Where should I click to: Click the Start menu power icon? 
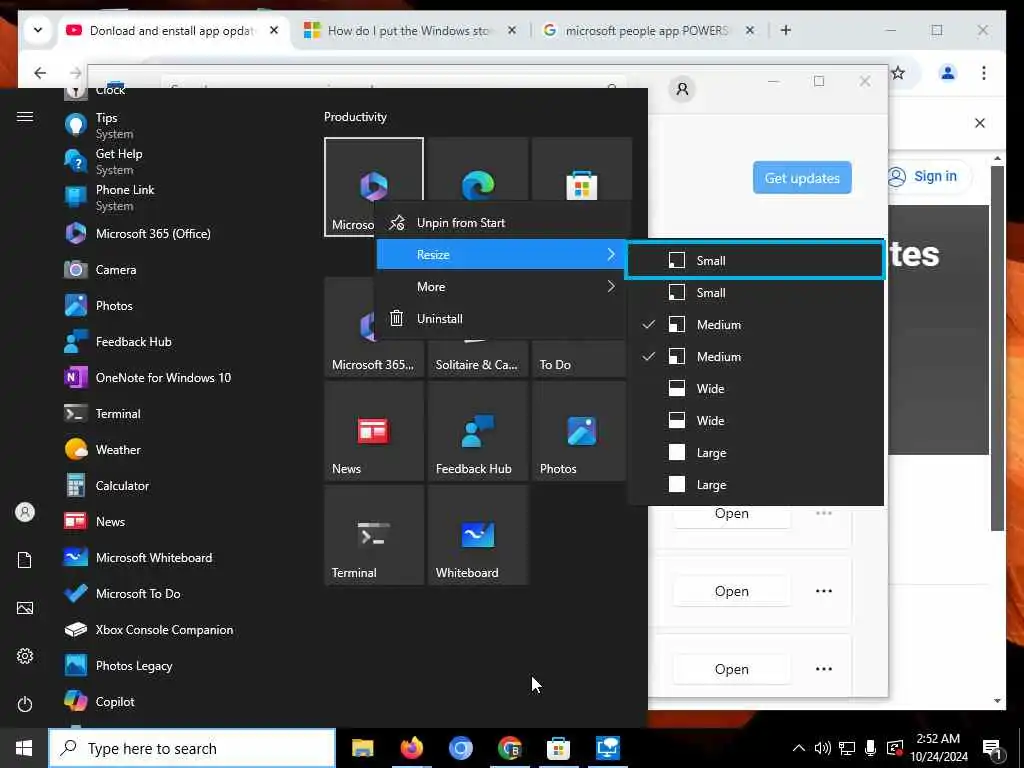pos(25,704)
